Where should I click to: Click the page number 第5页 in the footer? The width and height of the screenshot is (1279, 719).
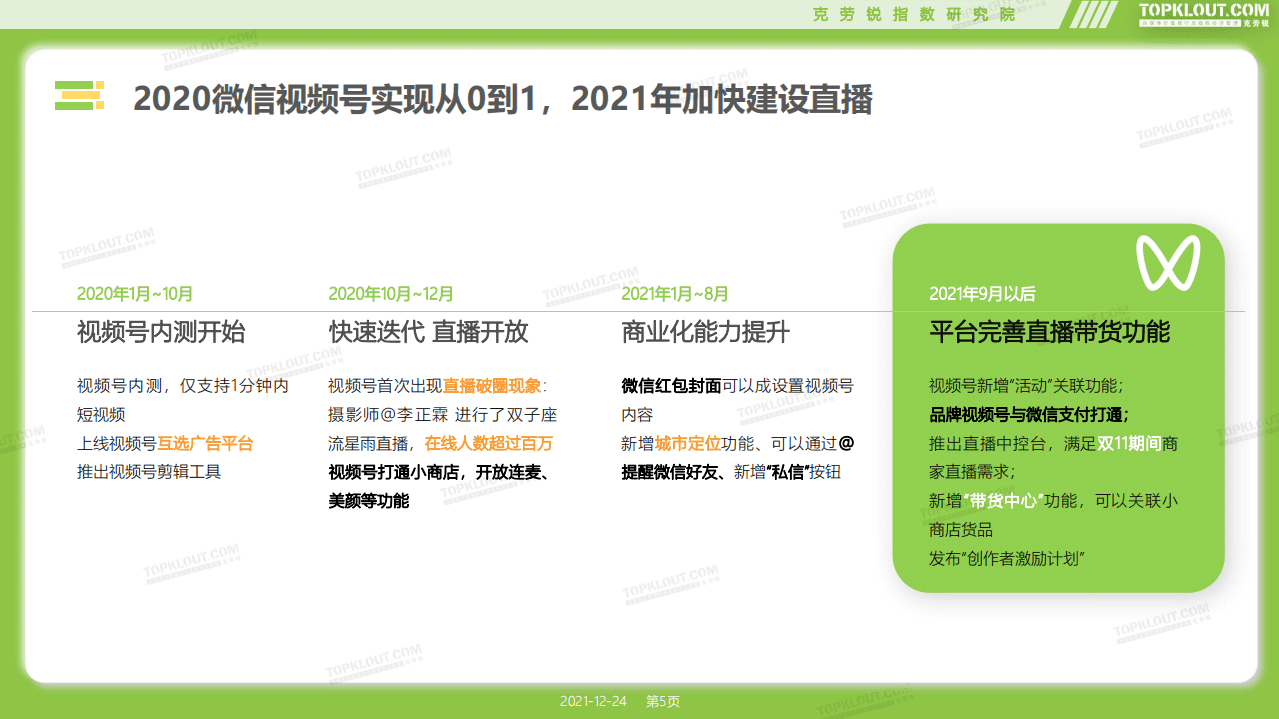coord(661,701)
